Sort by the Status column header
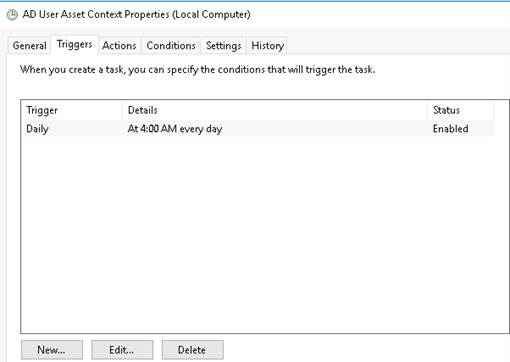Screen dimensions: 510x362 point(460,110)
